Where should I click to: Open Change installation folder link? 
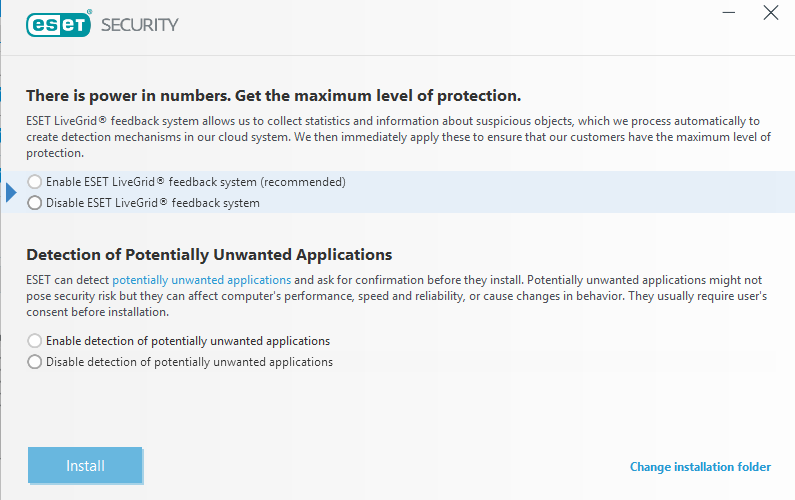click(700, 467)
